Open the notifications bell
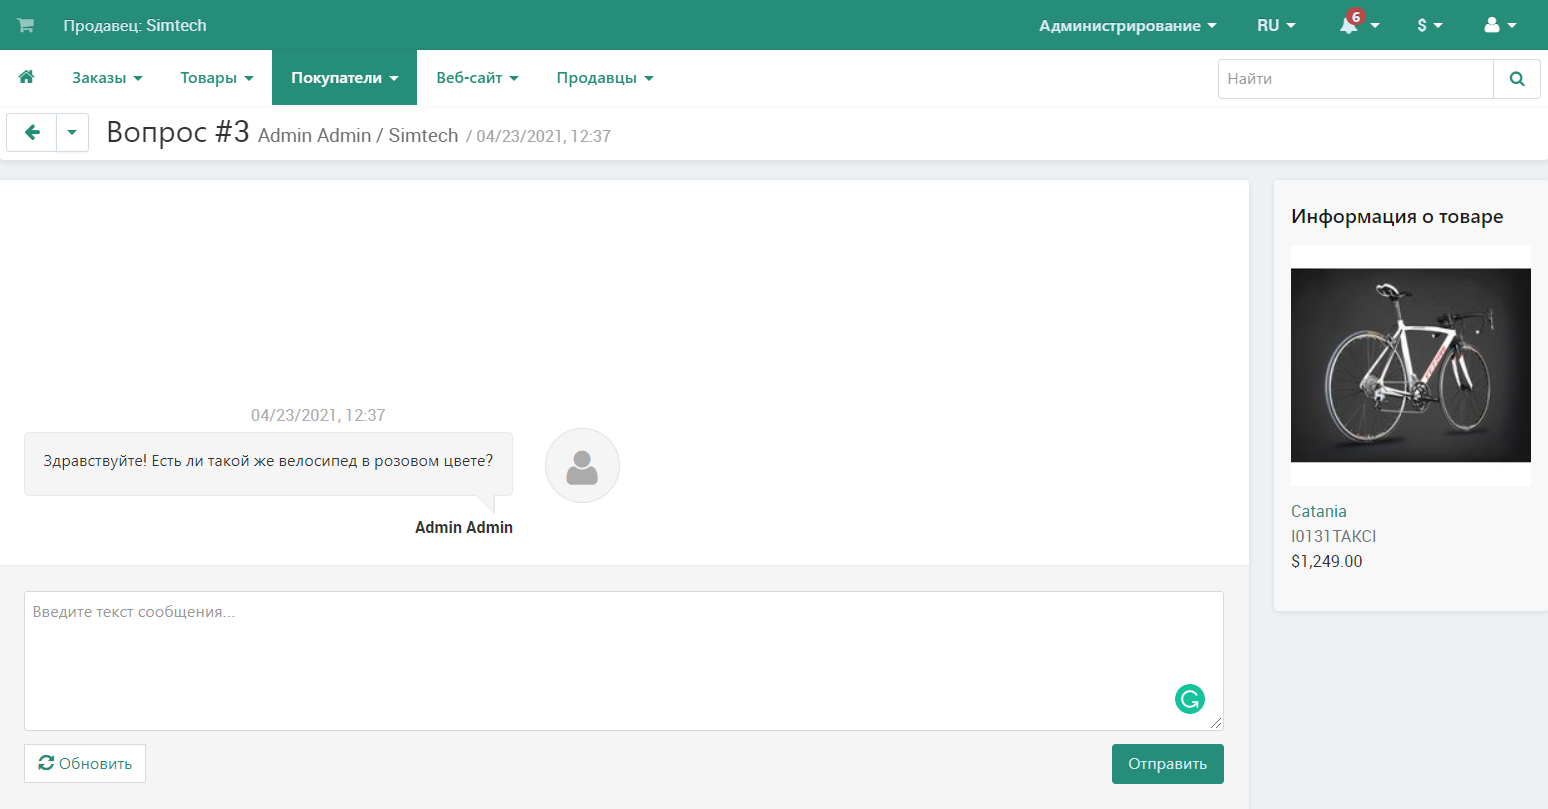The image size is (1548, 809). pyautogui.click(x=1350, y=25)
